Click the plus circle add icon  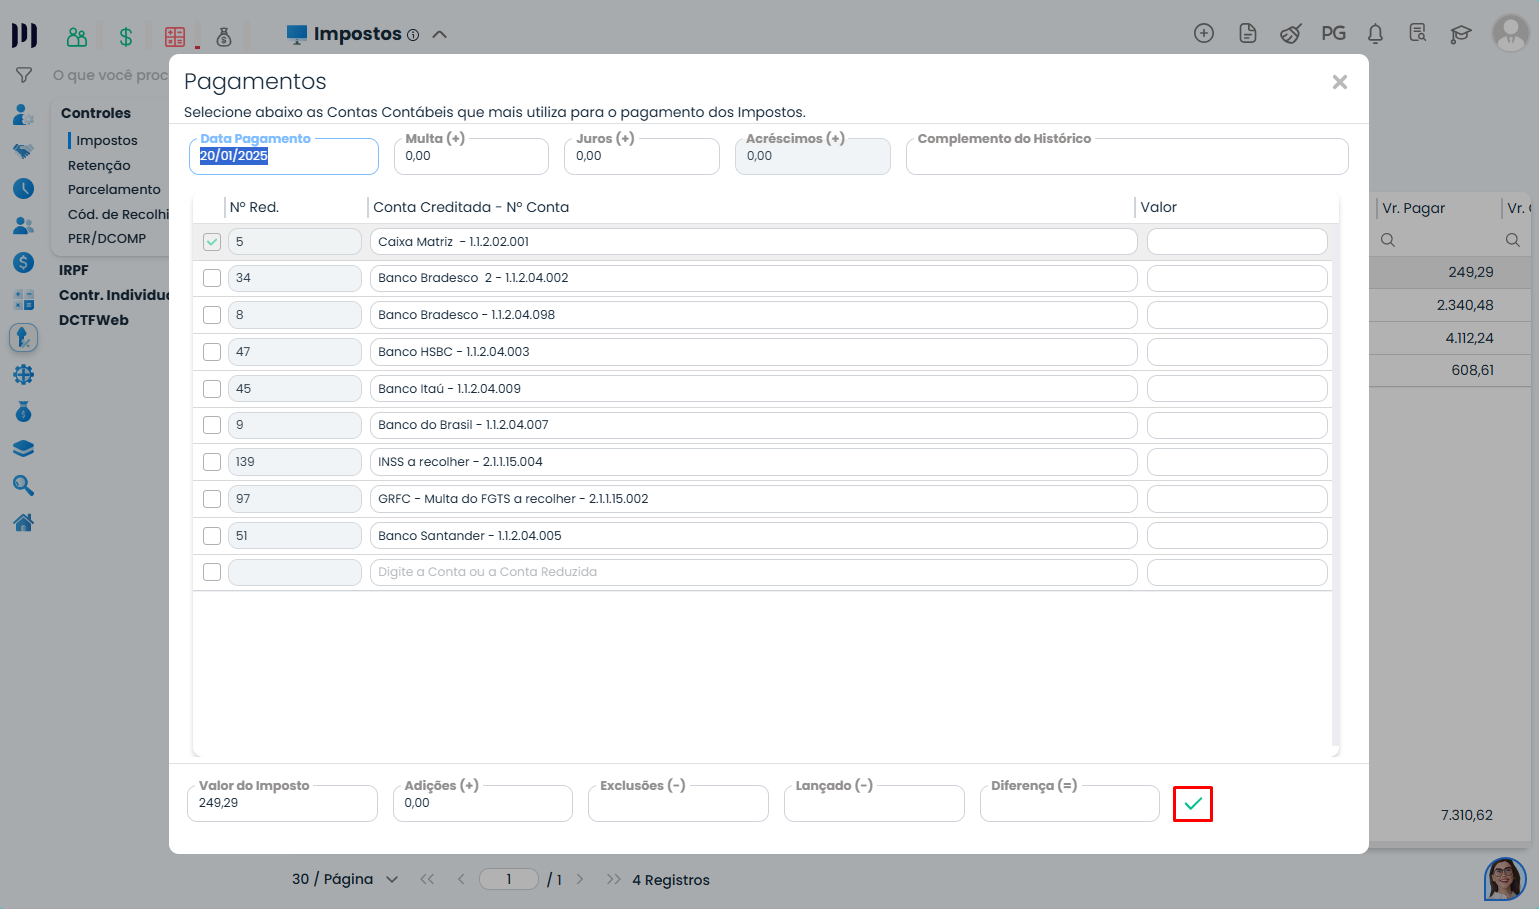[1204, 34]
